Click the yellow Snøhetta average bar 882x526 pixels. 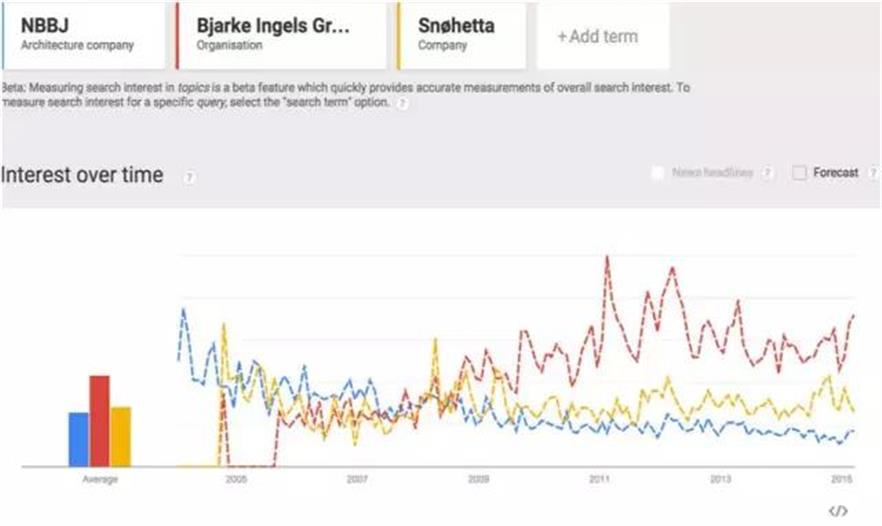[121, 436]
